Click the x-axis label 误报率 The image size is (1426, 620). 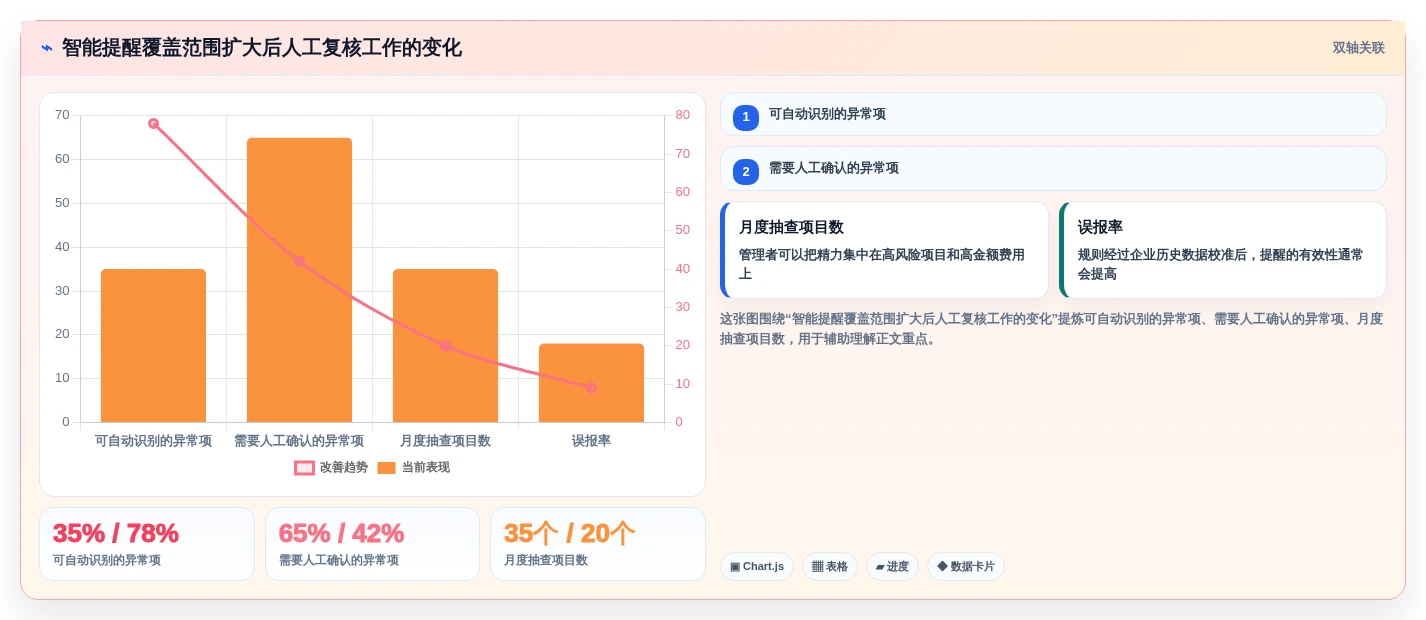[x=591, y=441]
